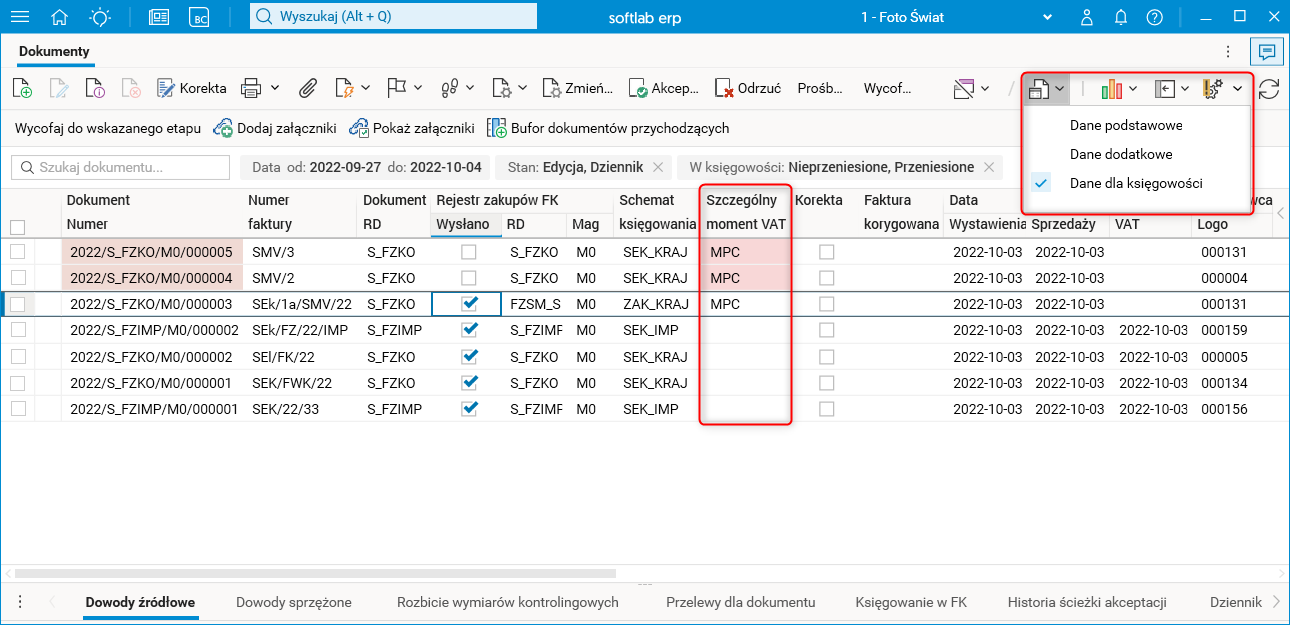Expand the company selector 1 - Foto Świat

pos(1048,17)
